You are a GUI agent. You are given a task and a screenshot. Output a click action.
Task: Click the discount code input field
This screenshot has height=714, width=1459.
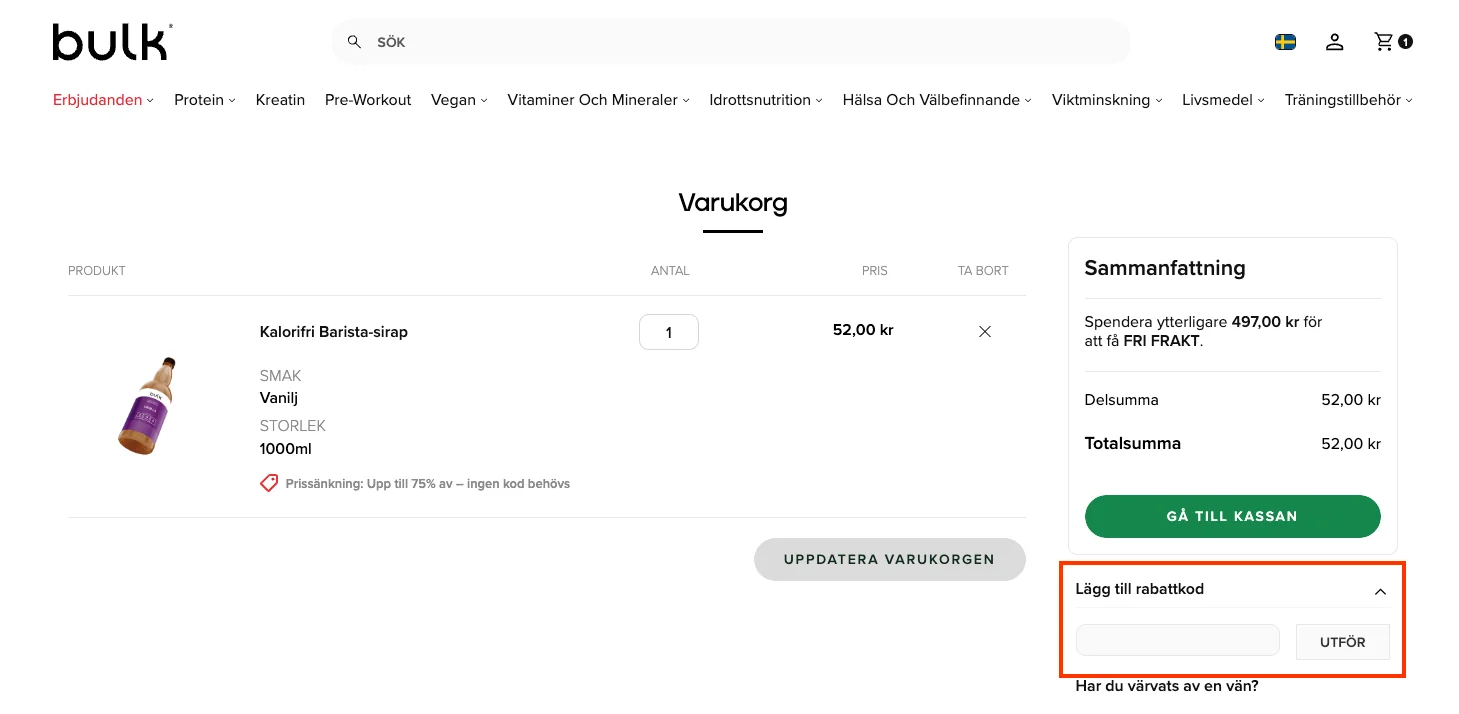point(1177,639)
